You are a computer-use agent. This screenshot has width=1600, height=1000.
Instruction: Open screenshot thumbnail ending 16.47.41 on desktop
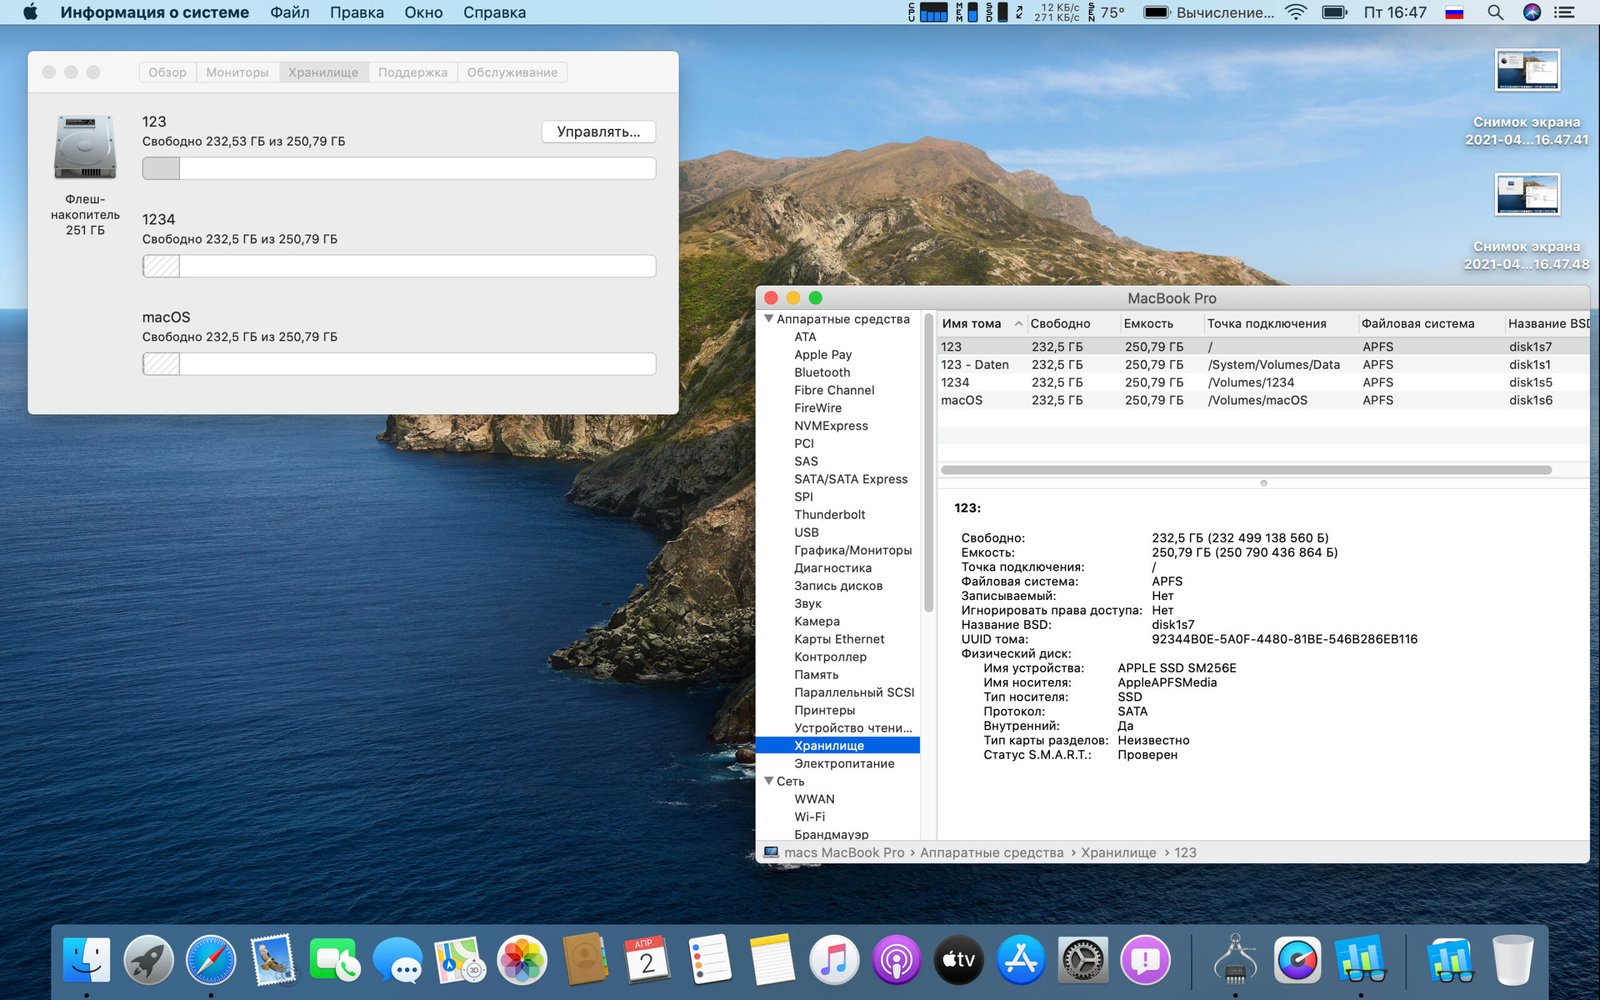point(1527,71)
